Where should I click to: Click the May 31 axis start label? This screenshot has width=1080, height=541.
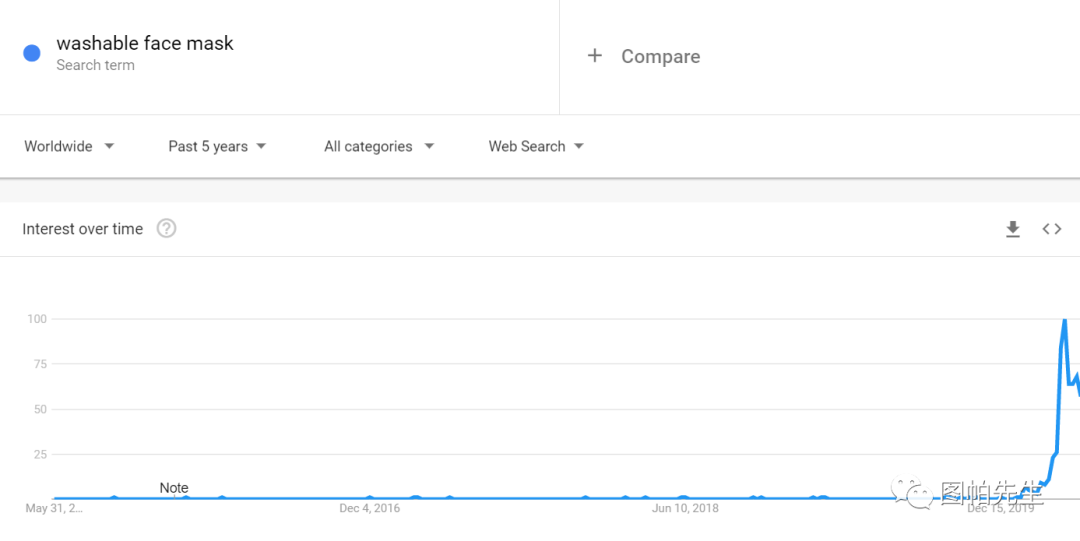[54, 509]
